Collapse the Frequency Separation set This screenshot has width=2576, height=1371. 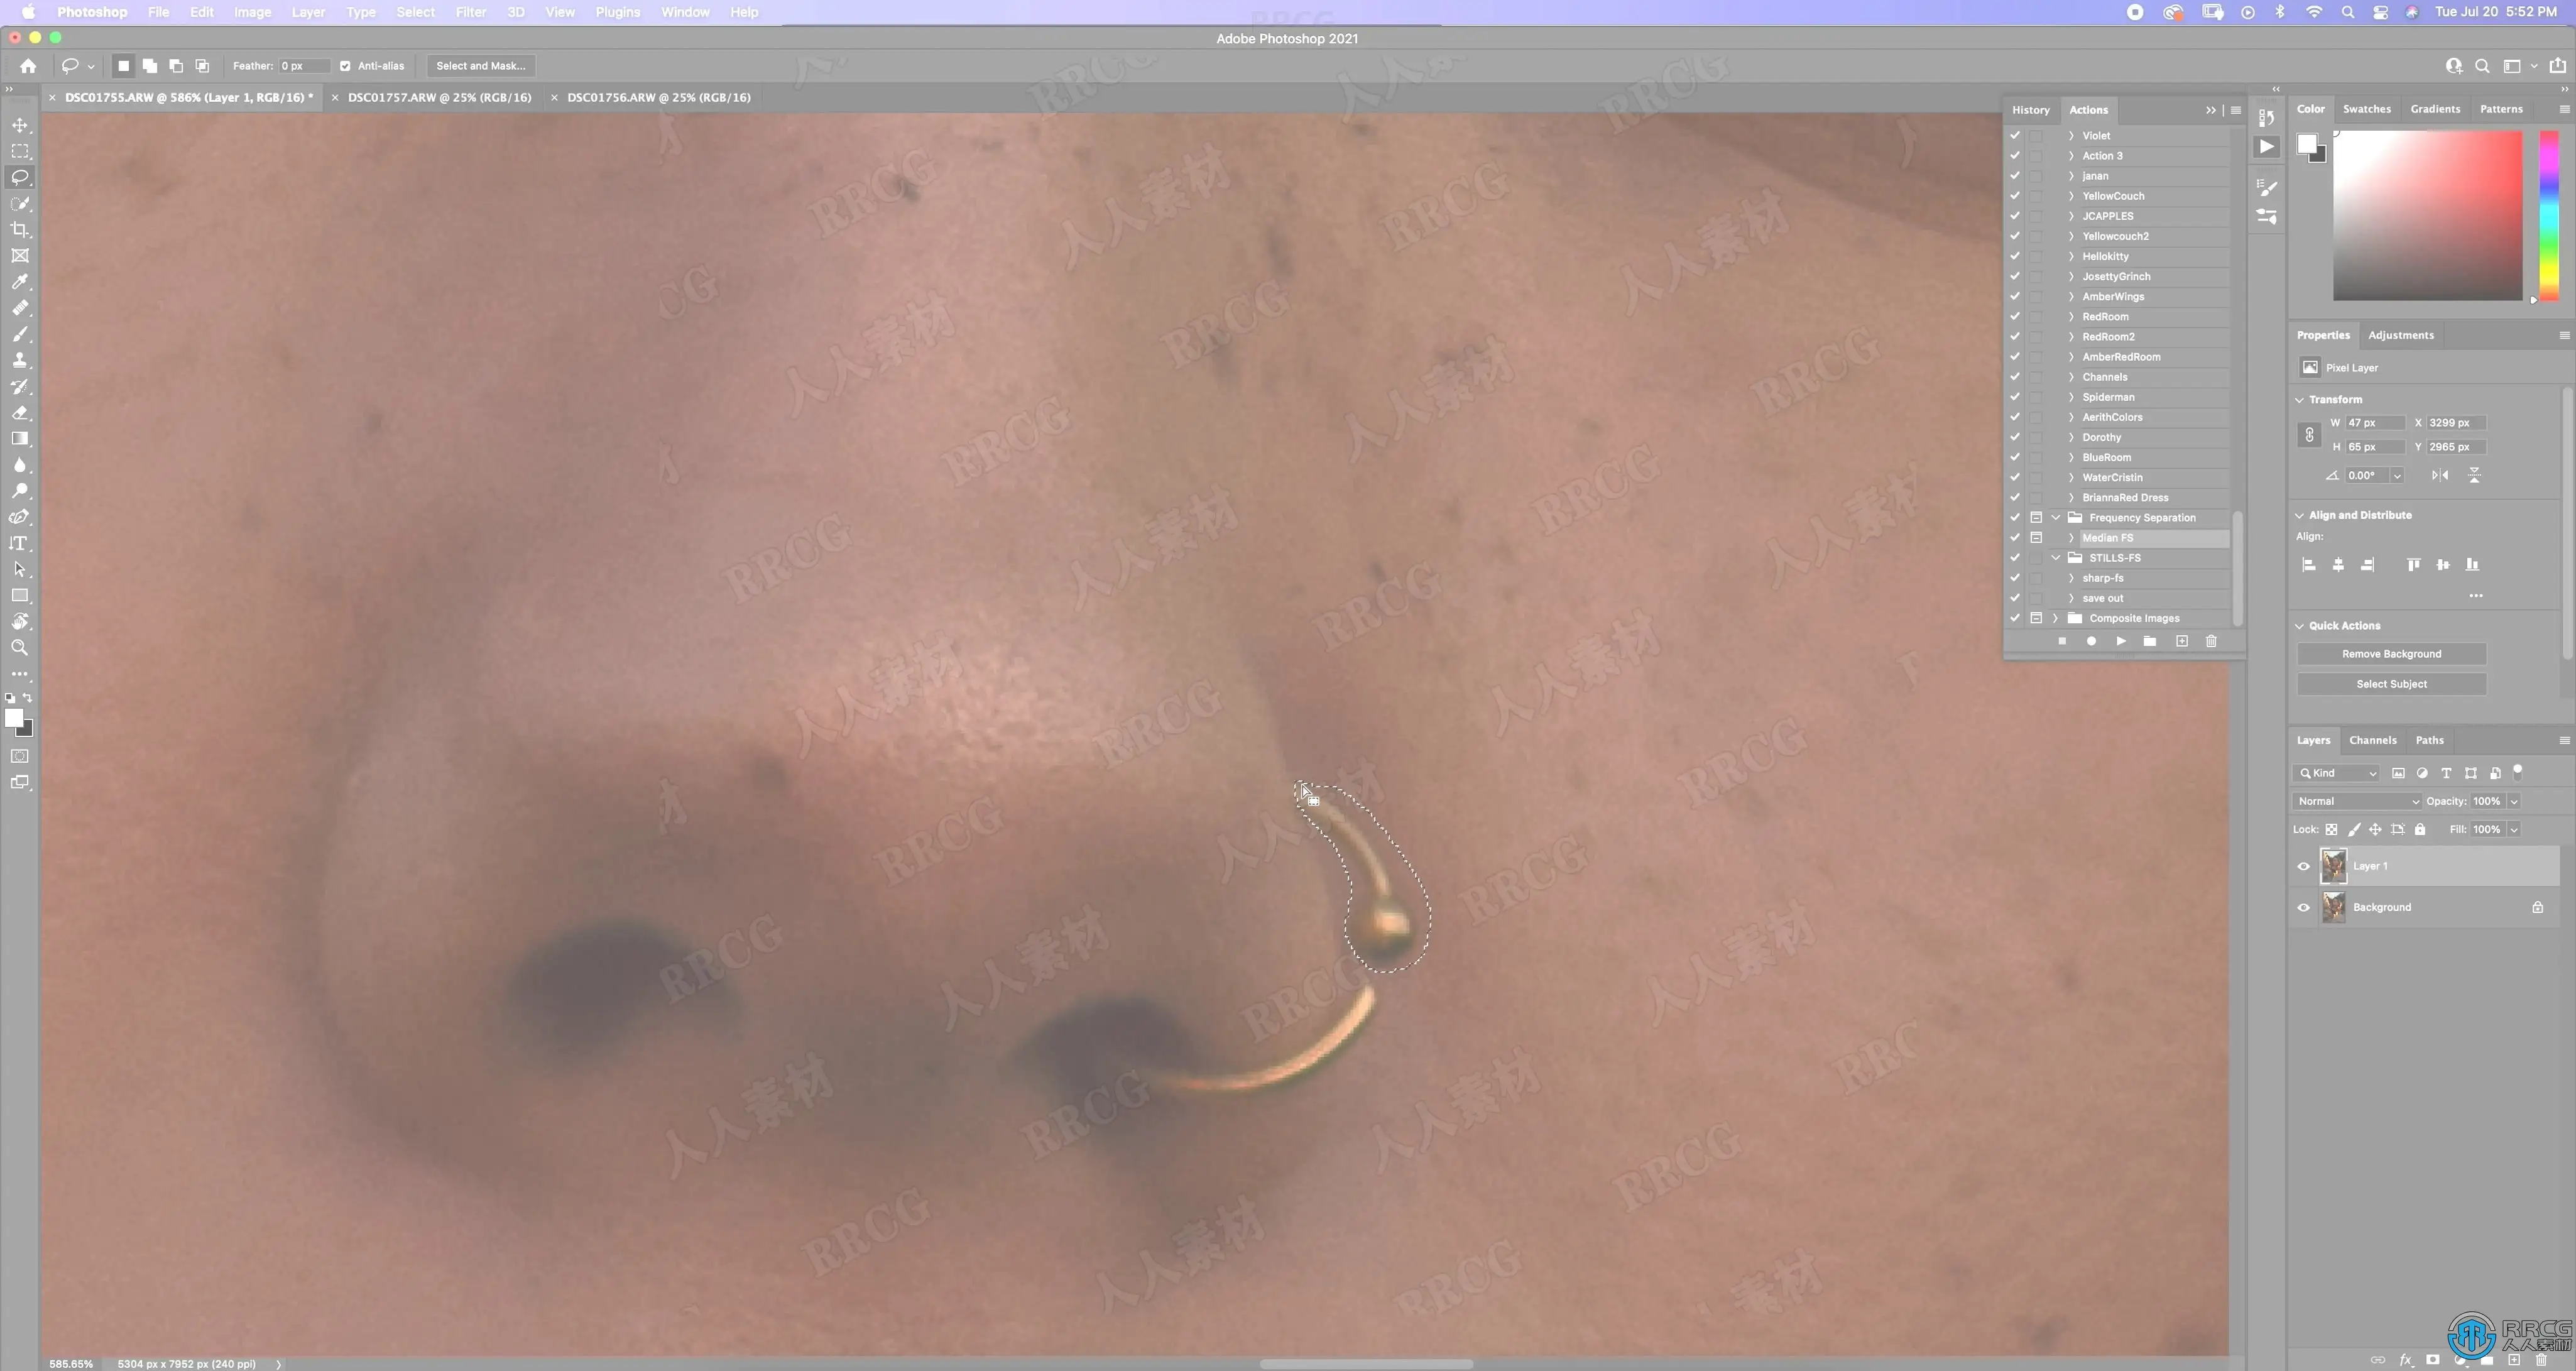pyautogui.click(x=2056, y=518)
